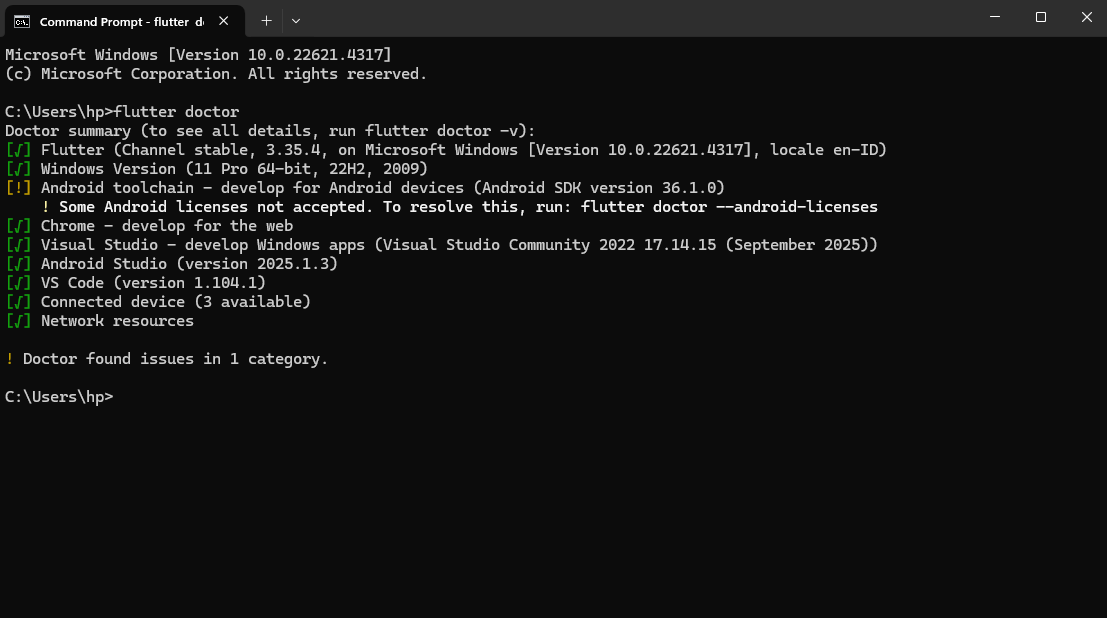The height and width of the screenshot is (618, 1107).
Task: Click the checkmark beside Chrome entry
Action: tap(18, 225)
